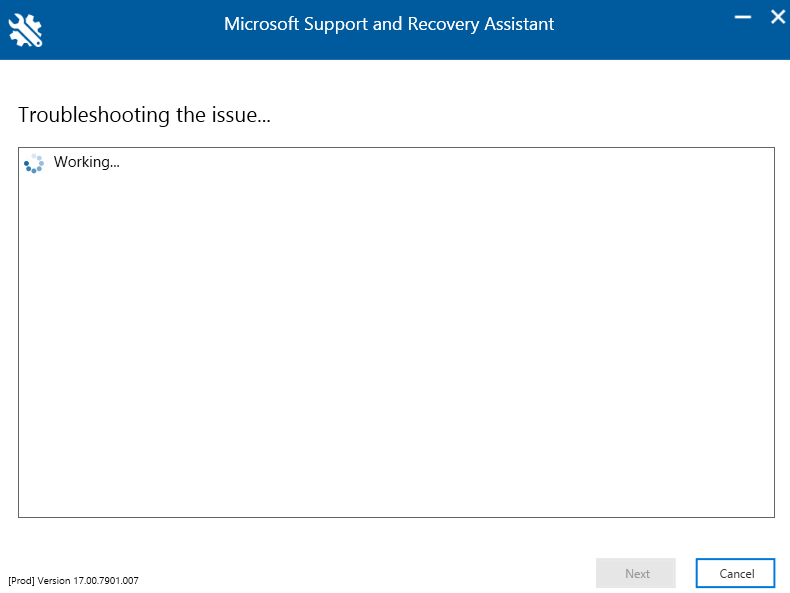
Task: Close the Support and Recovery Assistant window
Action: (777, 17)
